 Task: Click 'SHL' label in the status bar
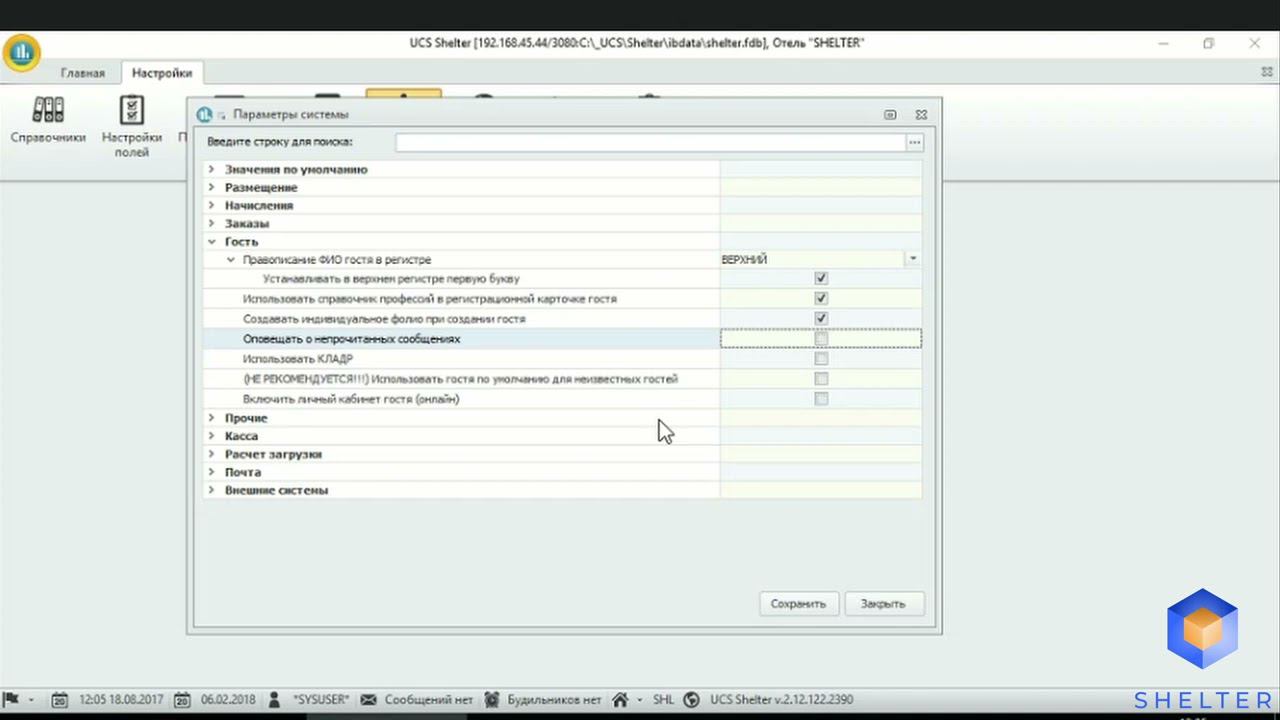[663, 700]
